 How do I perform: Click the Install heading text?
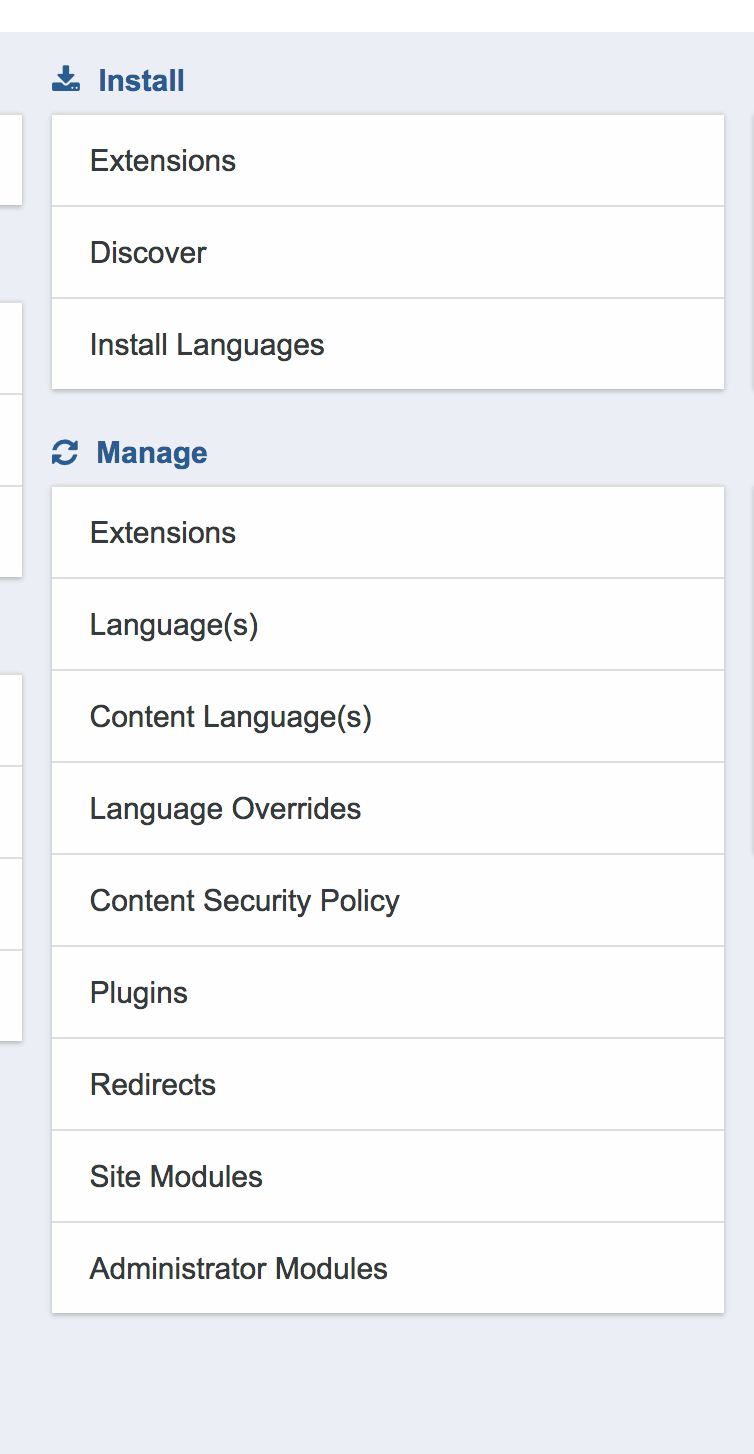coord(141,80)
